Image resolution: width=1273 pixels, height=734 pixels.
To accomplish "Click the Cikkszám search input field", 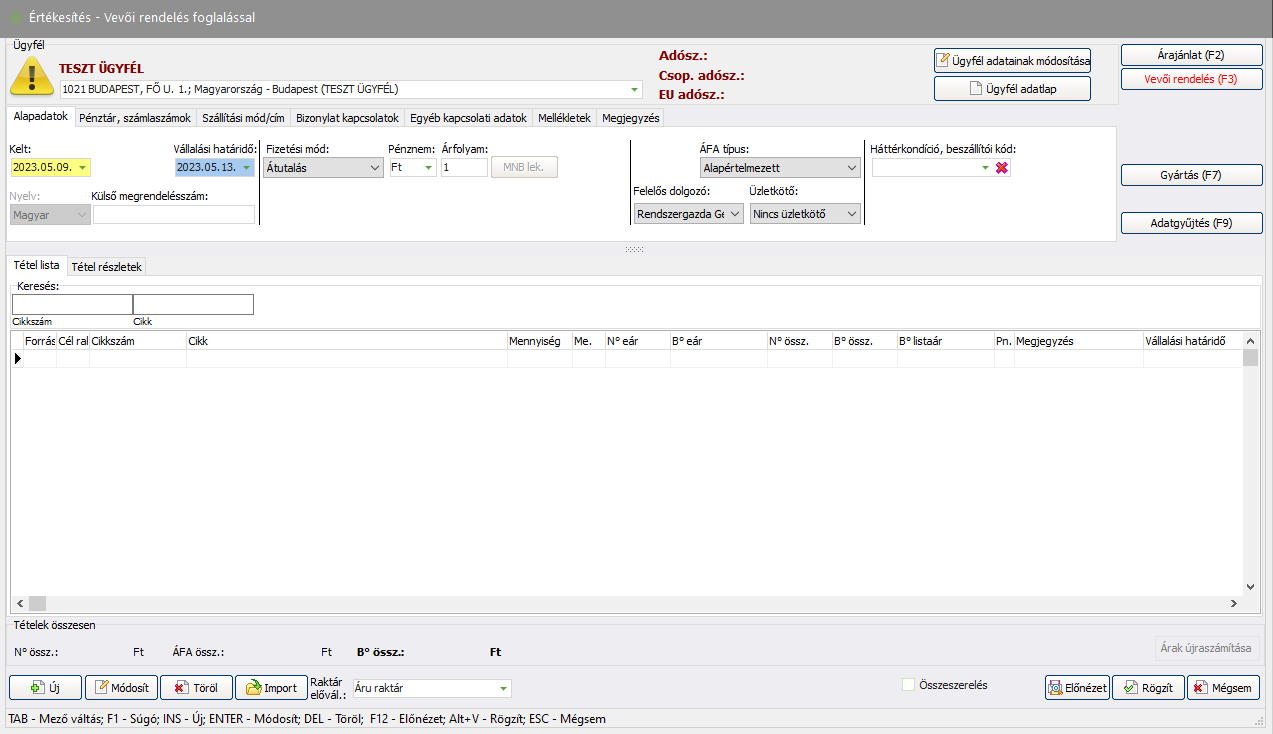I will click(72, 305).
